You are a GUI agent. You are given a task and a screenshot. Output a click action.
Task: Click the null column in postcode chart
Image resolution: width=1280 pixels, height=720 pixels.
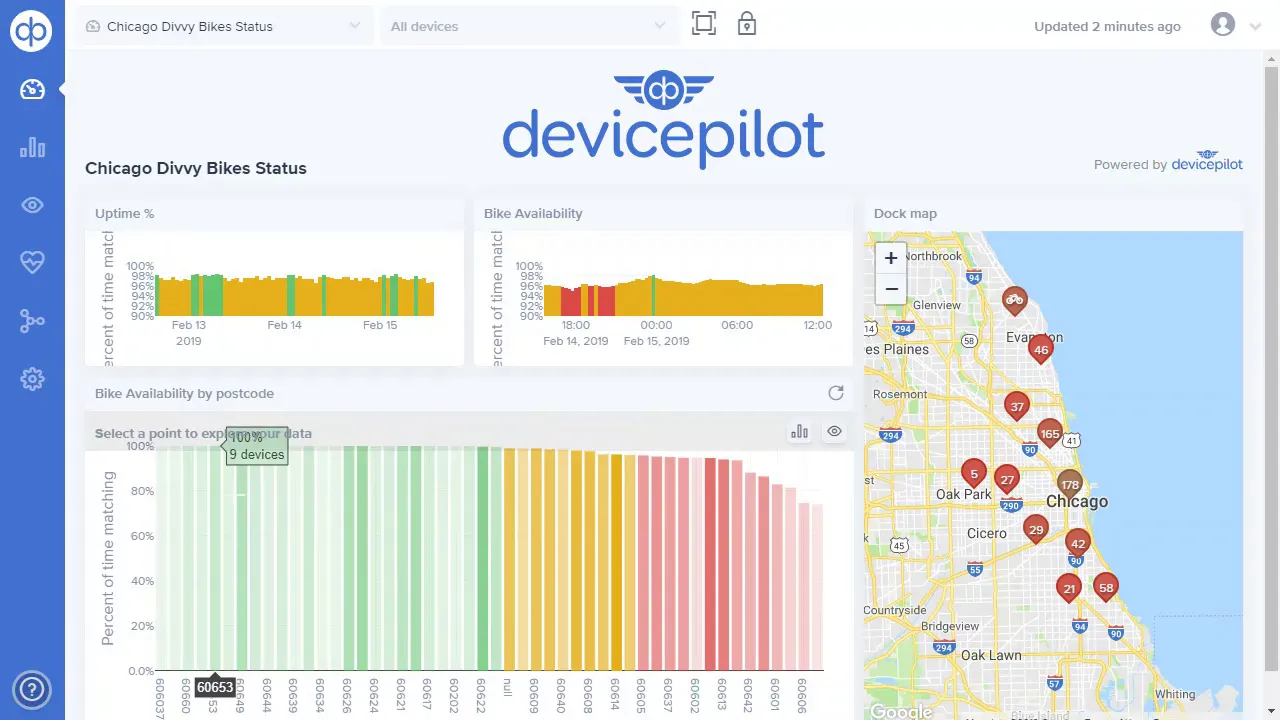pyautogui.click(x=509, y=560)
